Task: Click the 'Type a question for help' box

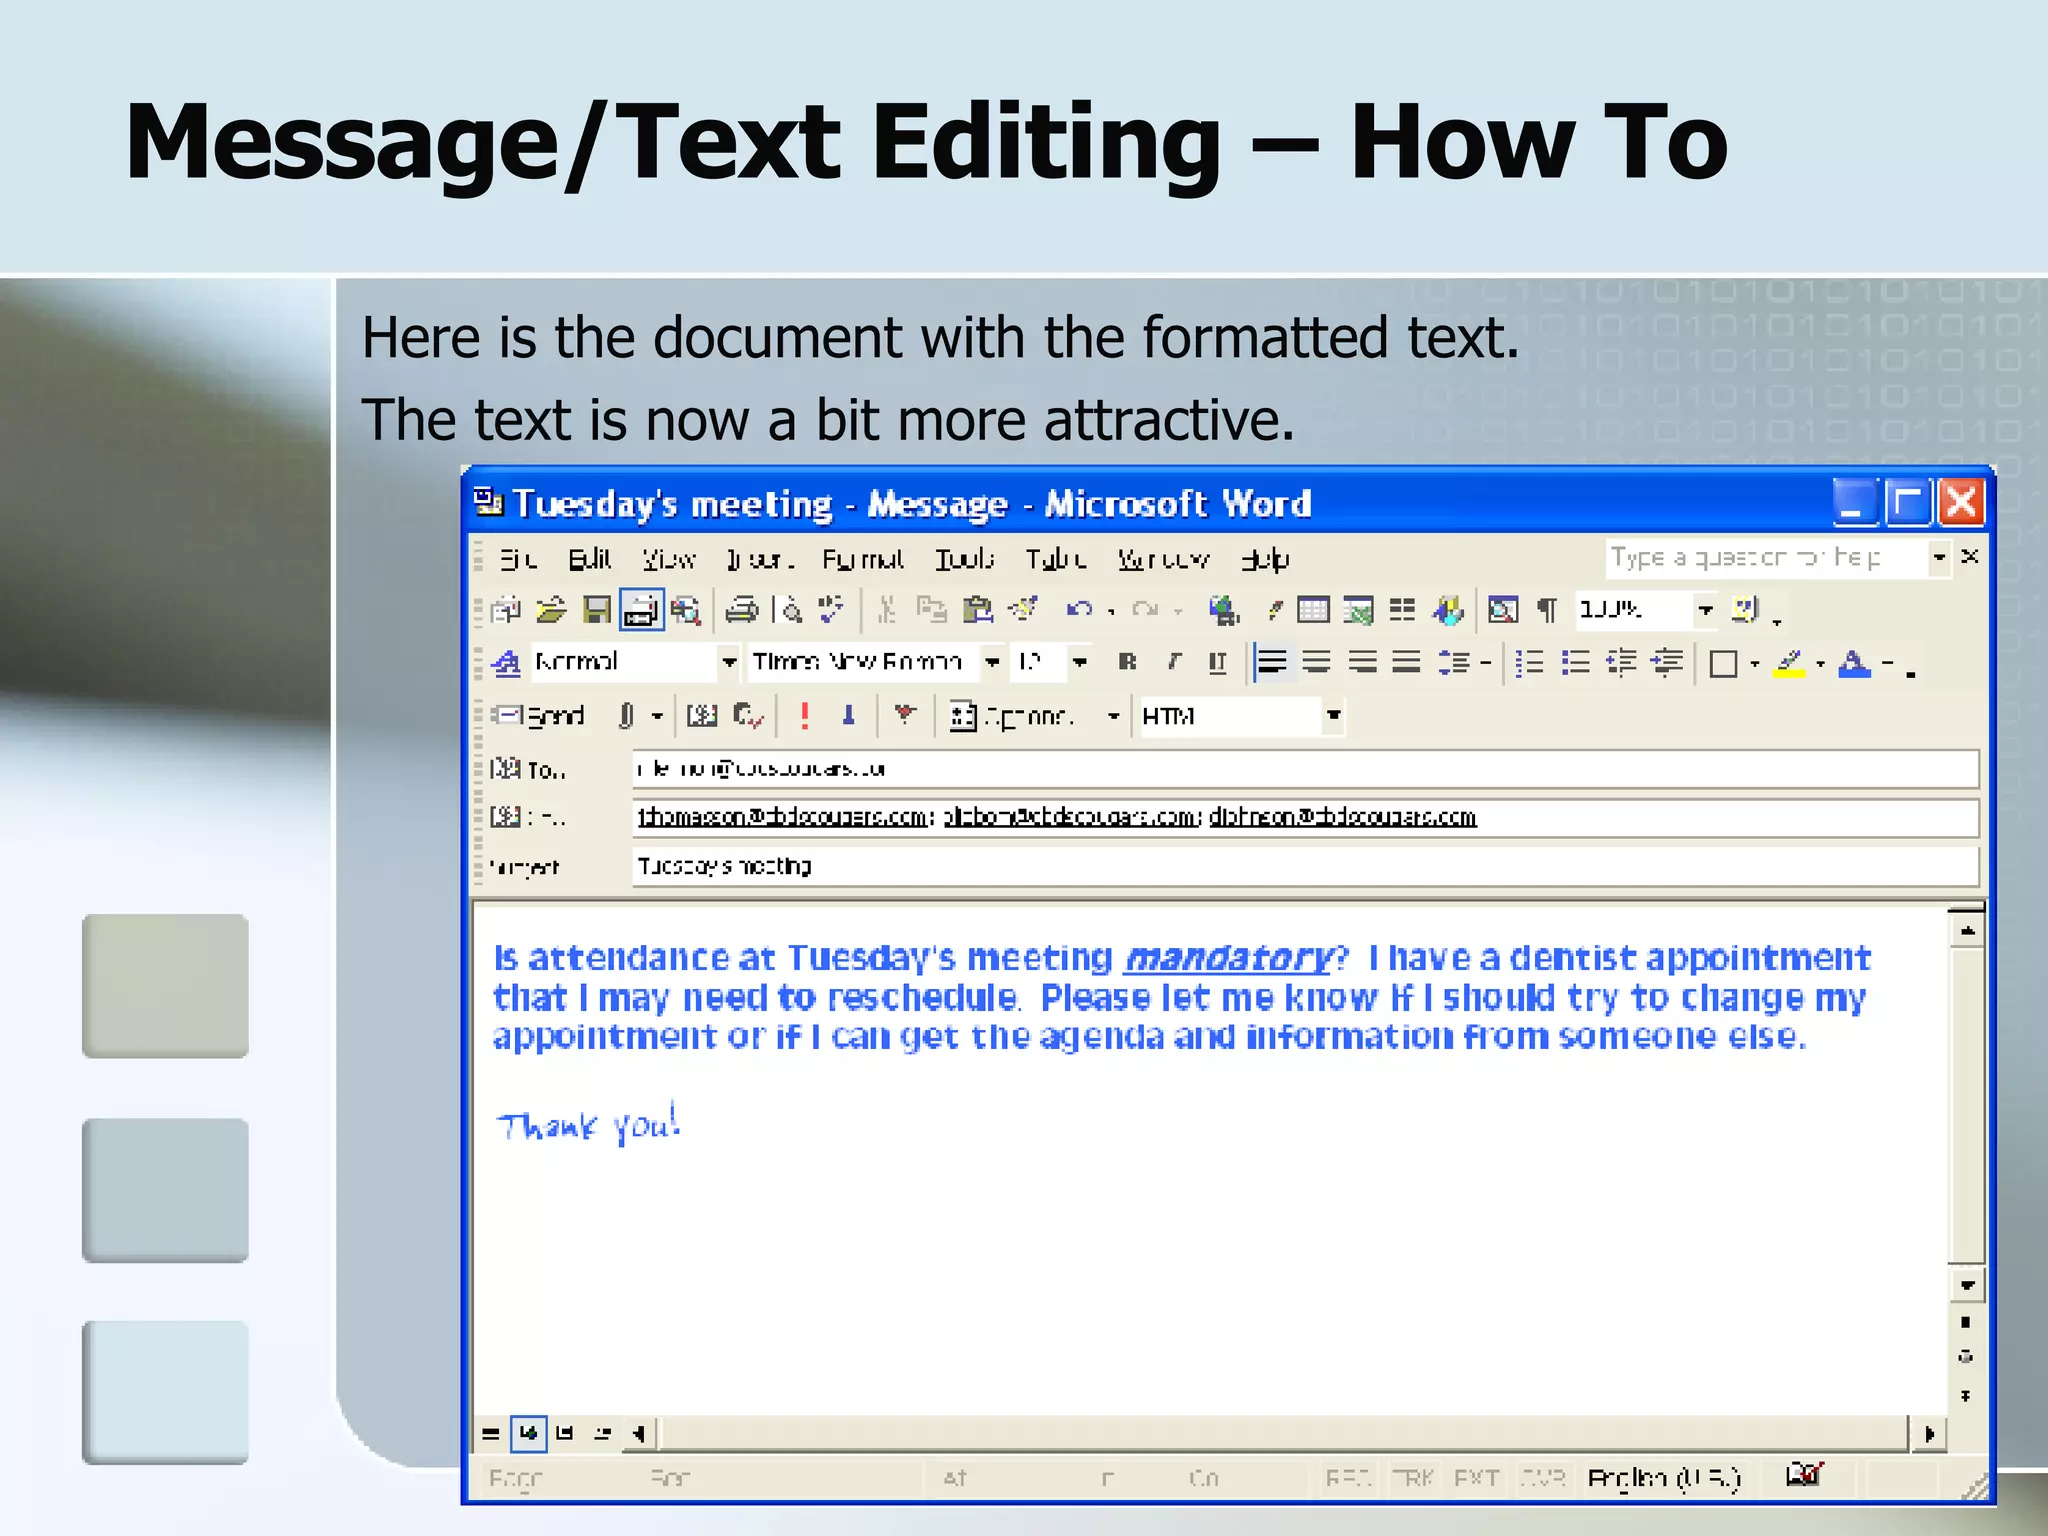Action: pyautogui.click(x=1766, y=558)
